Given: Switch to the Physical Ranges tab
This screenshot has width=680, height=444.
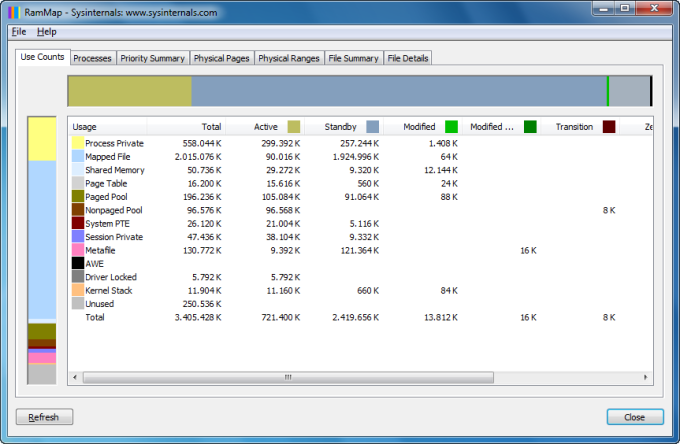Looking at the screenshot, I should 289,58.
